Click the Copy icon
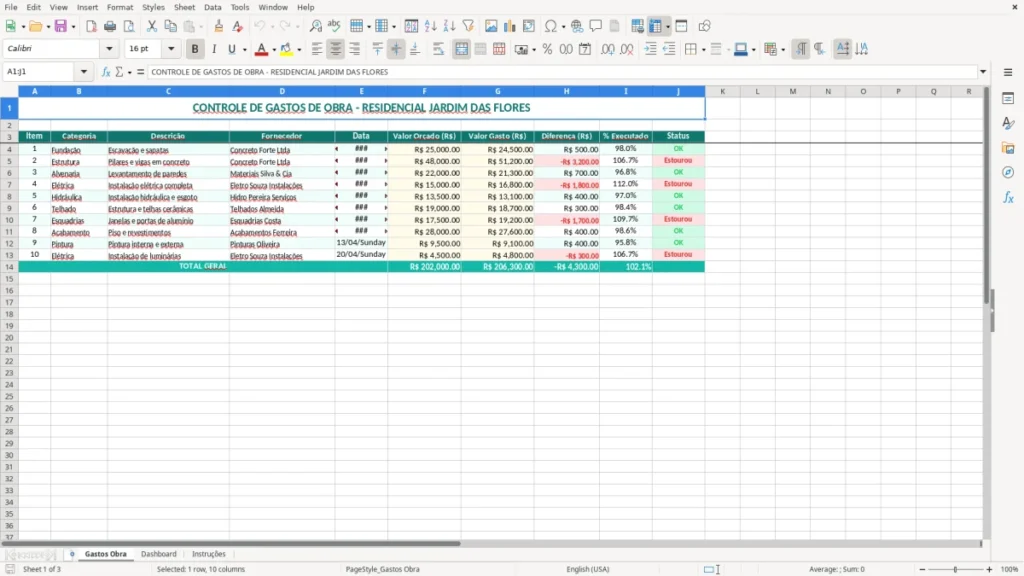 click(170, 26)
